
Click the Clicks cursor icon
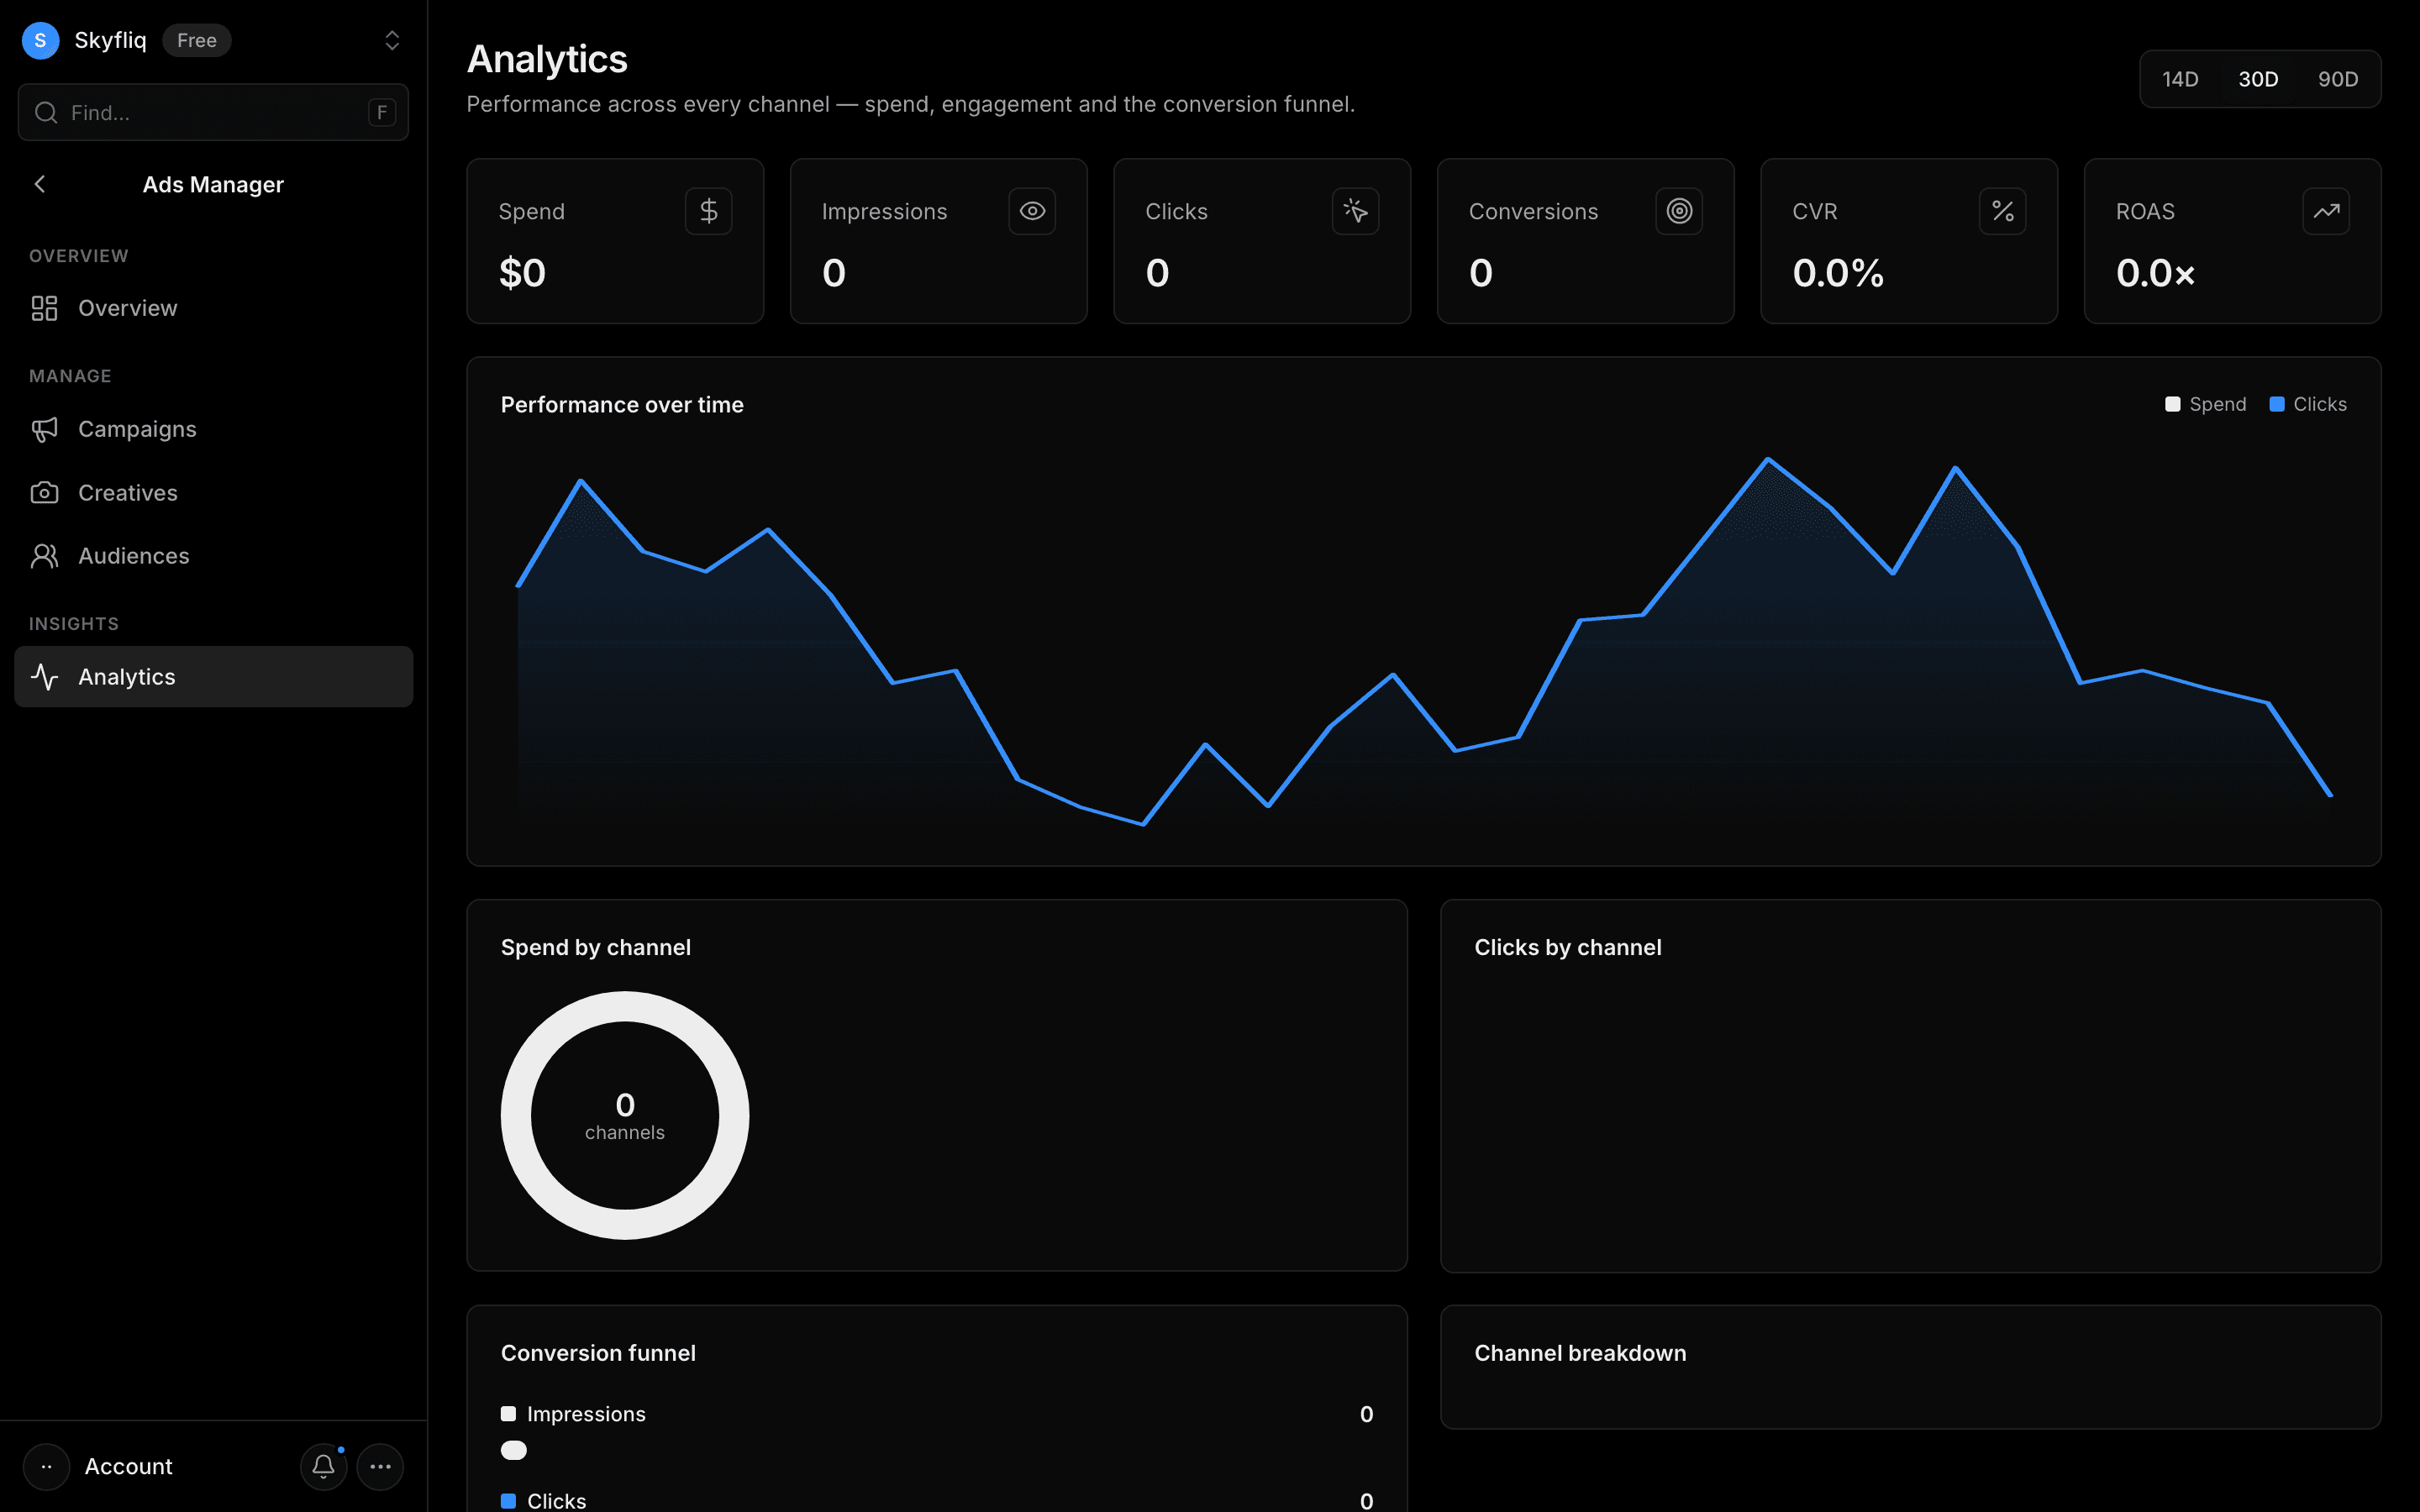click(x=1355, y=211)
